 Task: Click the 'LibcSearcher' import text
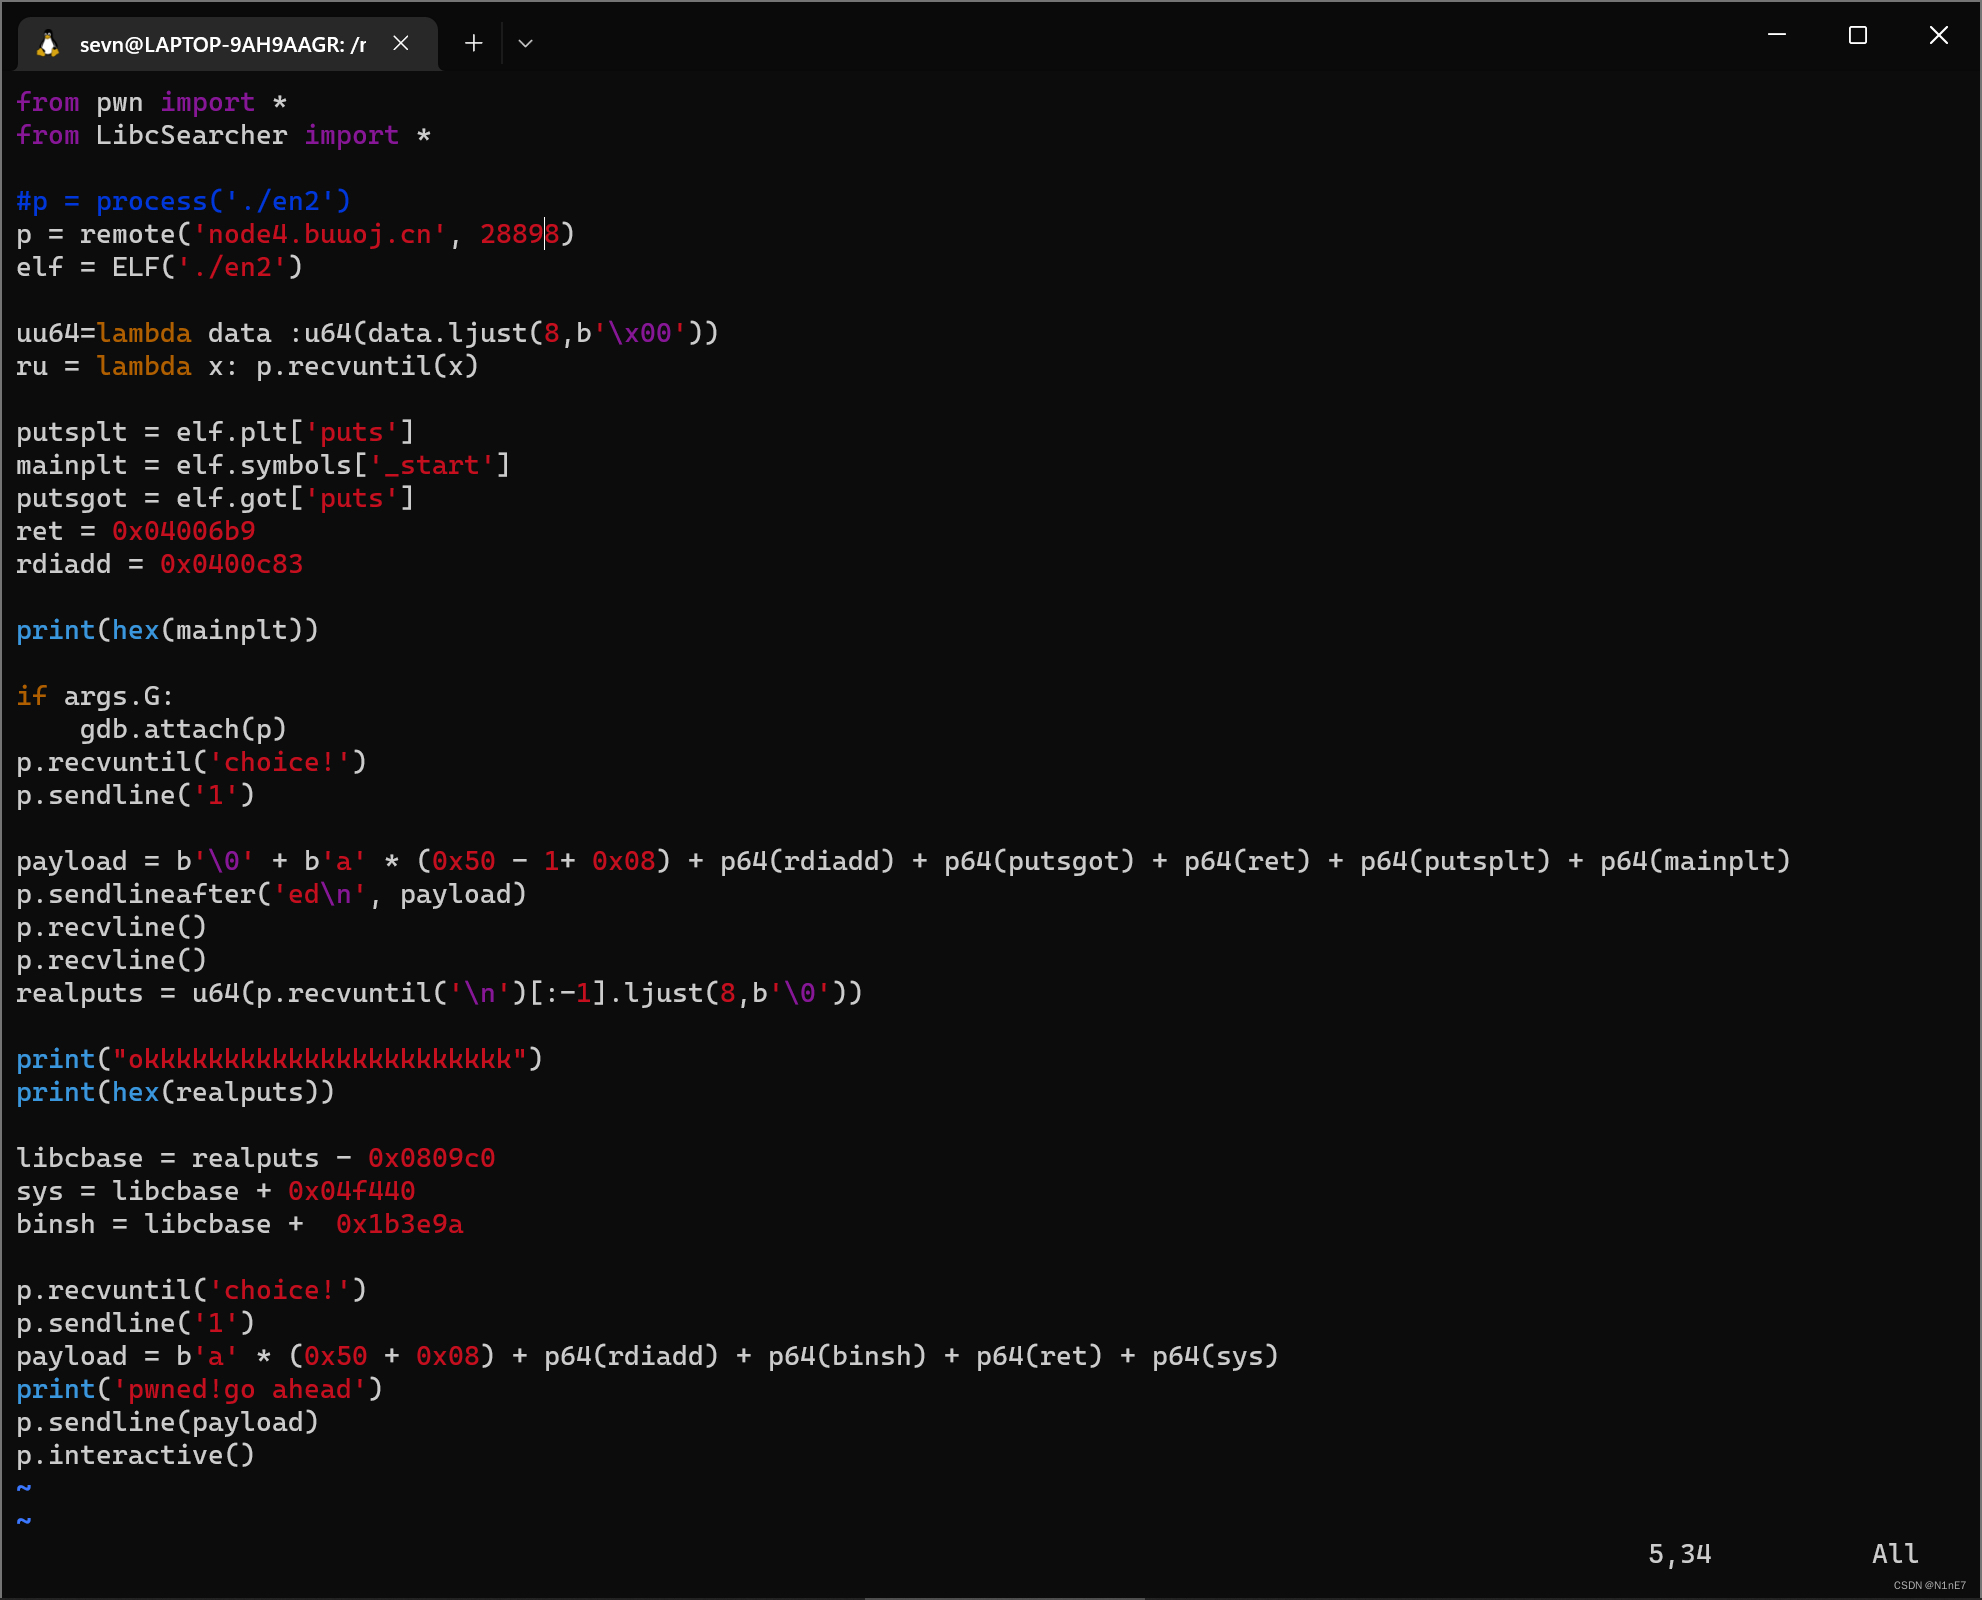[x=191, y=135]
